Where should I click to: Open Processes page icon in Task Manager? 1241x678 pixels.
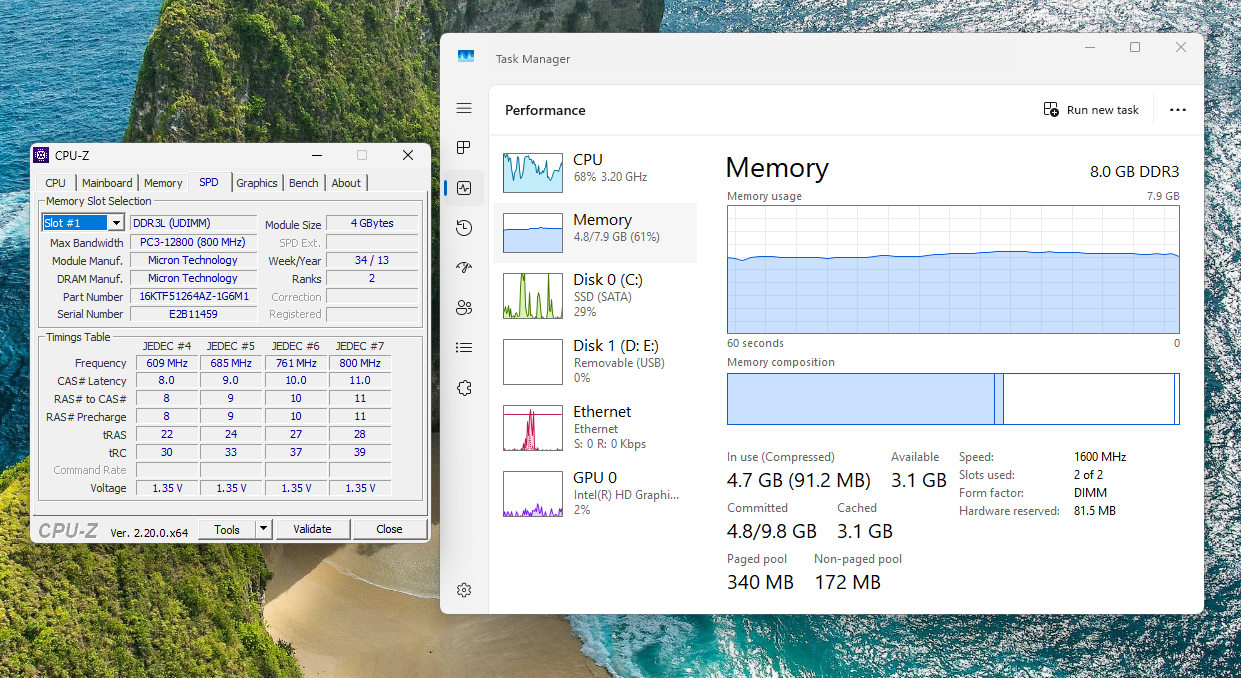(463, 148)
